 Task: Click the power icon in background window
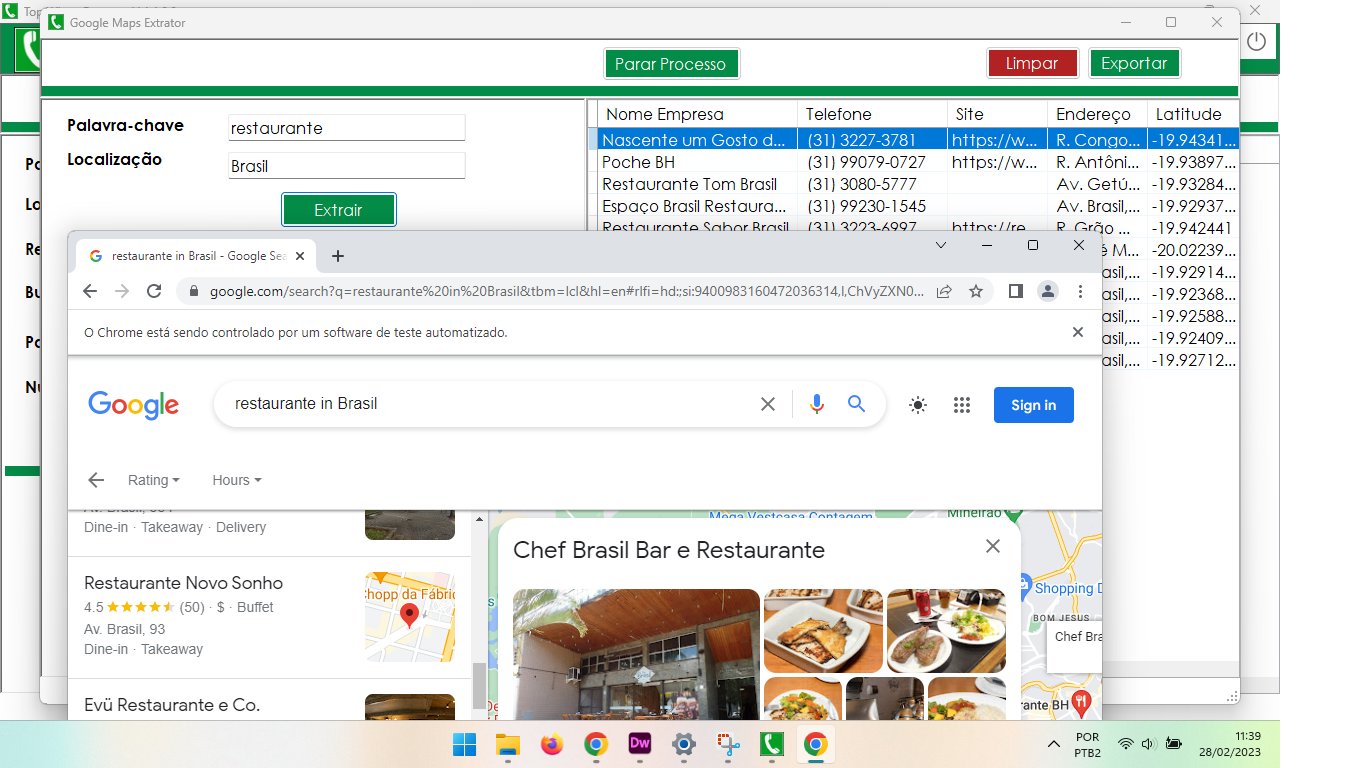(x=1256, y=42)
